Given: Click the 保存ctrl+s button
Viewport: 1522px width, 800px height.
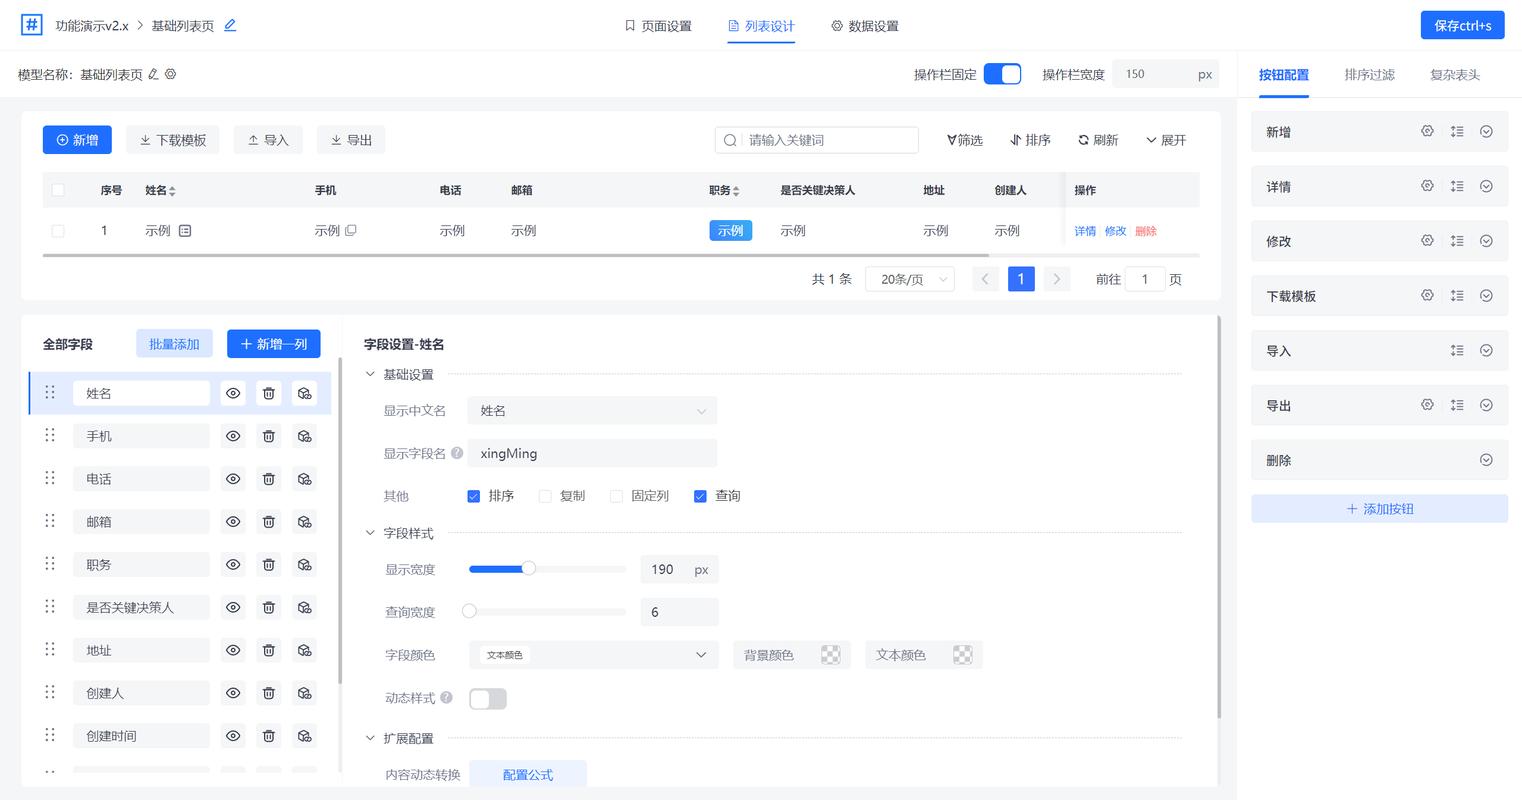Looking at the screenshot, I should pos(1462,25).
